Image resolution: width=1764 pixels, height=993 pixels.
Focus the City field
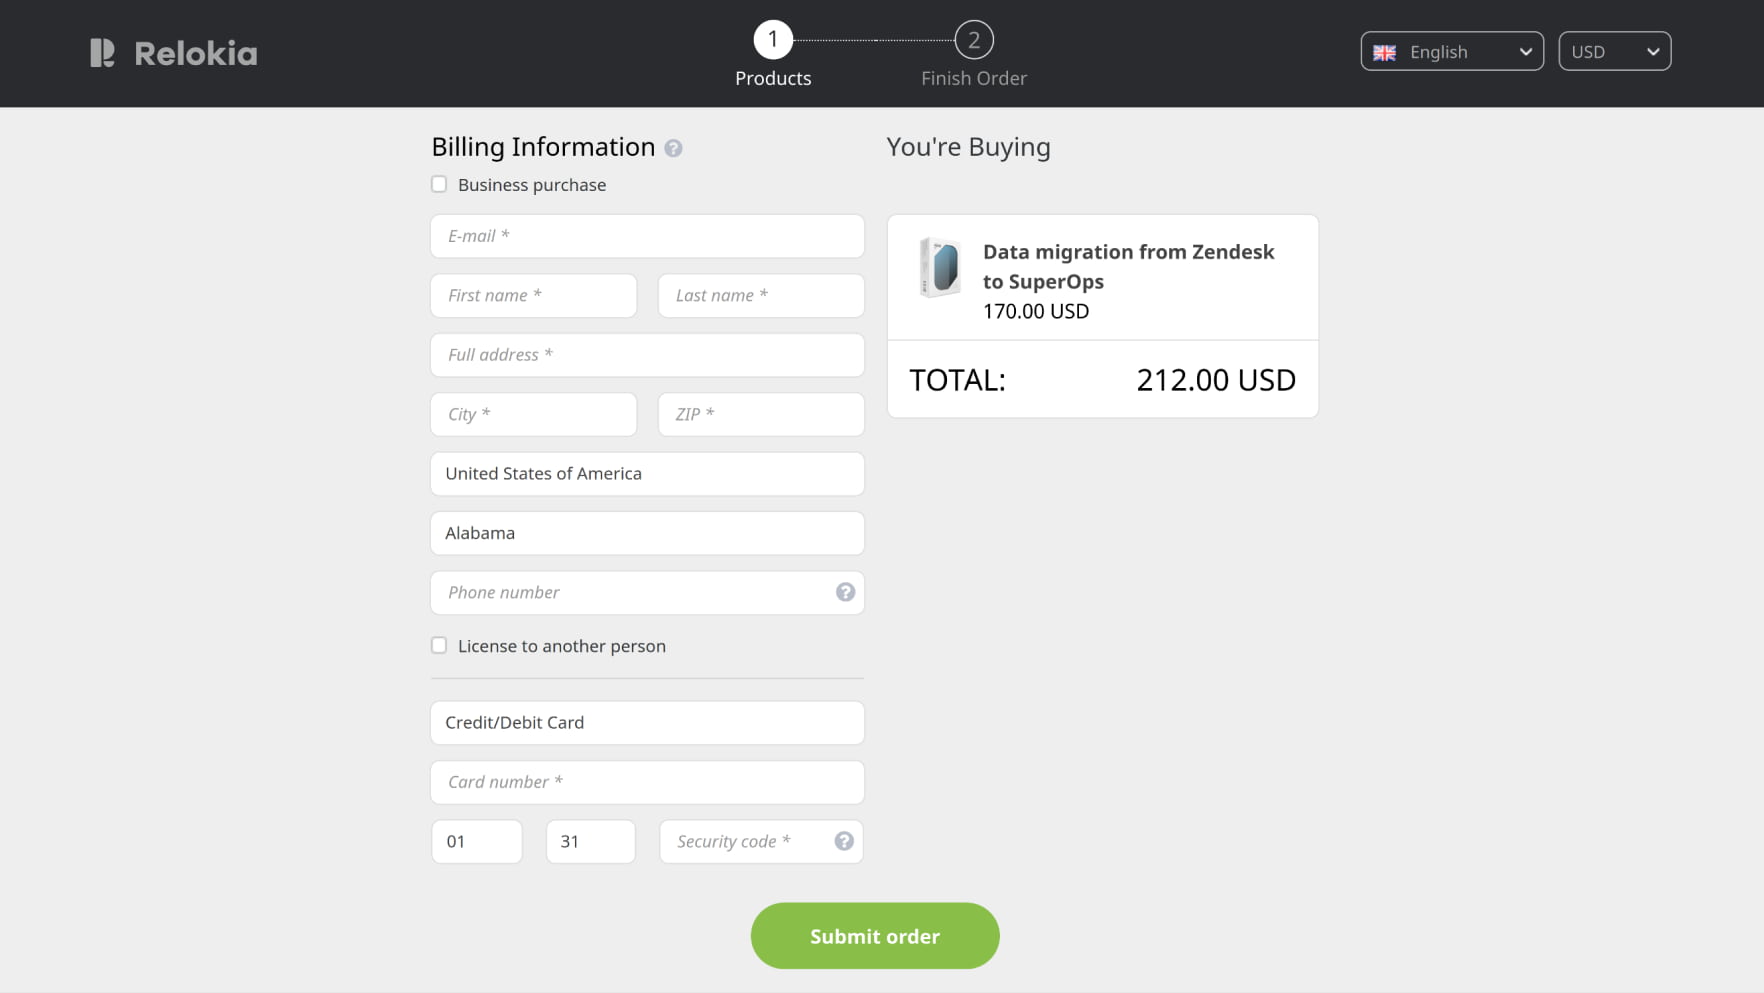(534, 414)
